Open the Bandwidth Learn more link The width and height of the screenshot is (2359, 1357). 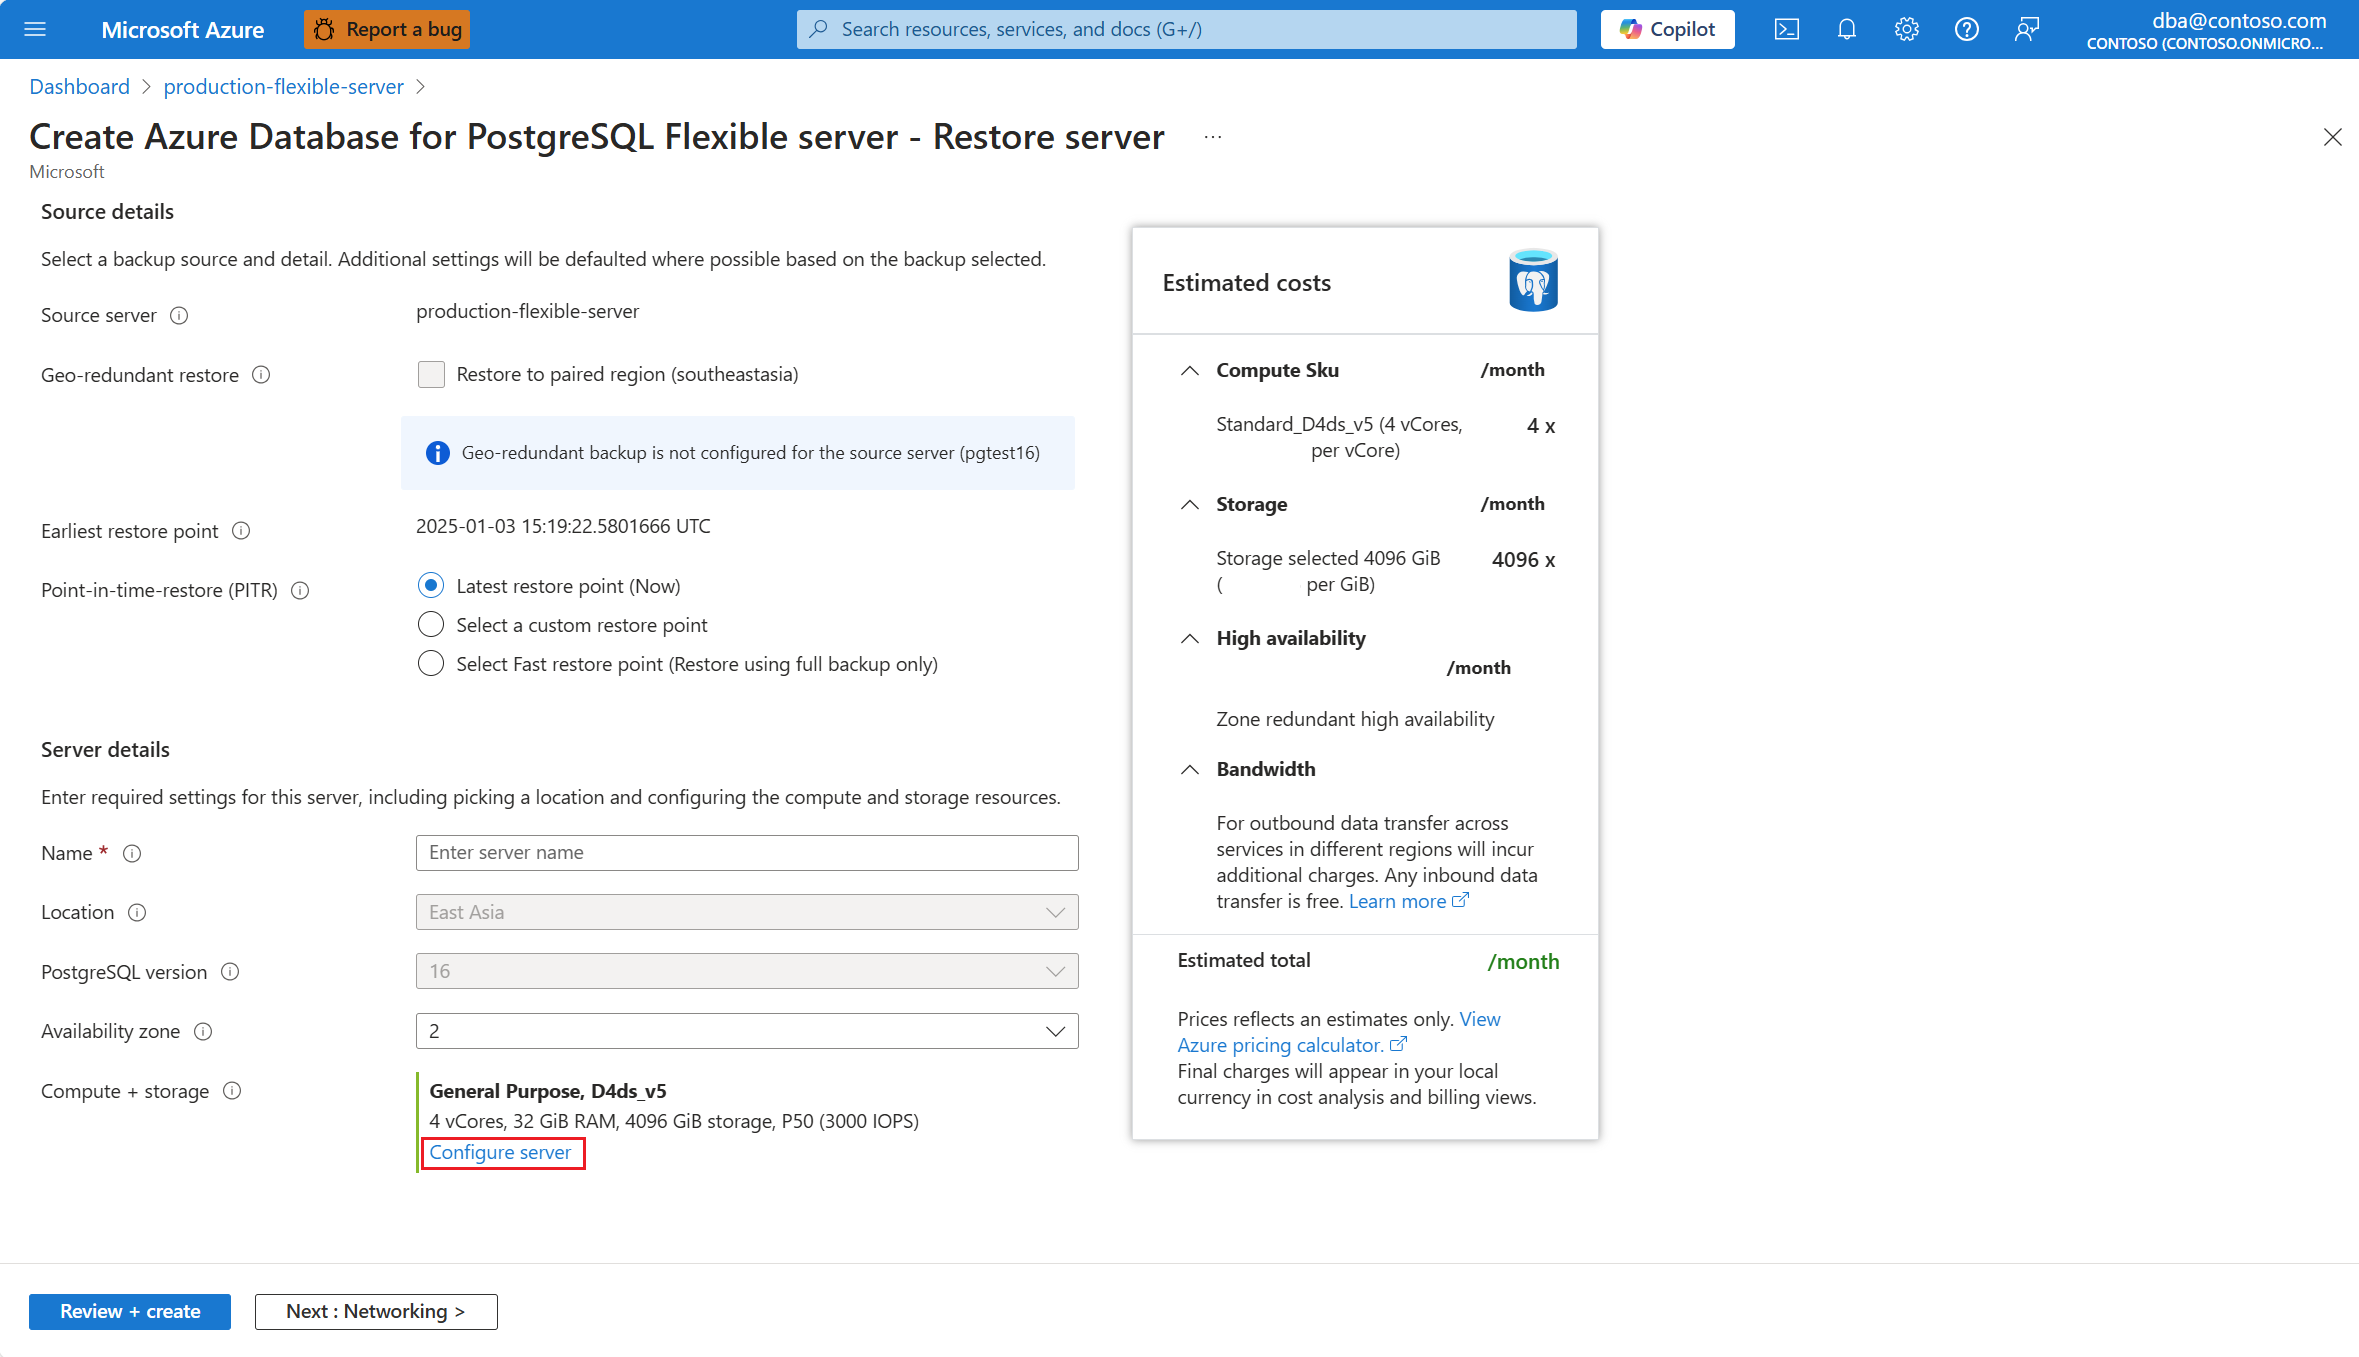pyautogui.click(x=1408, y=901)
